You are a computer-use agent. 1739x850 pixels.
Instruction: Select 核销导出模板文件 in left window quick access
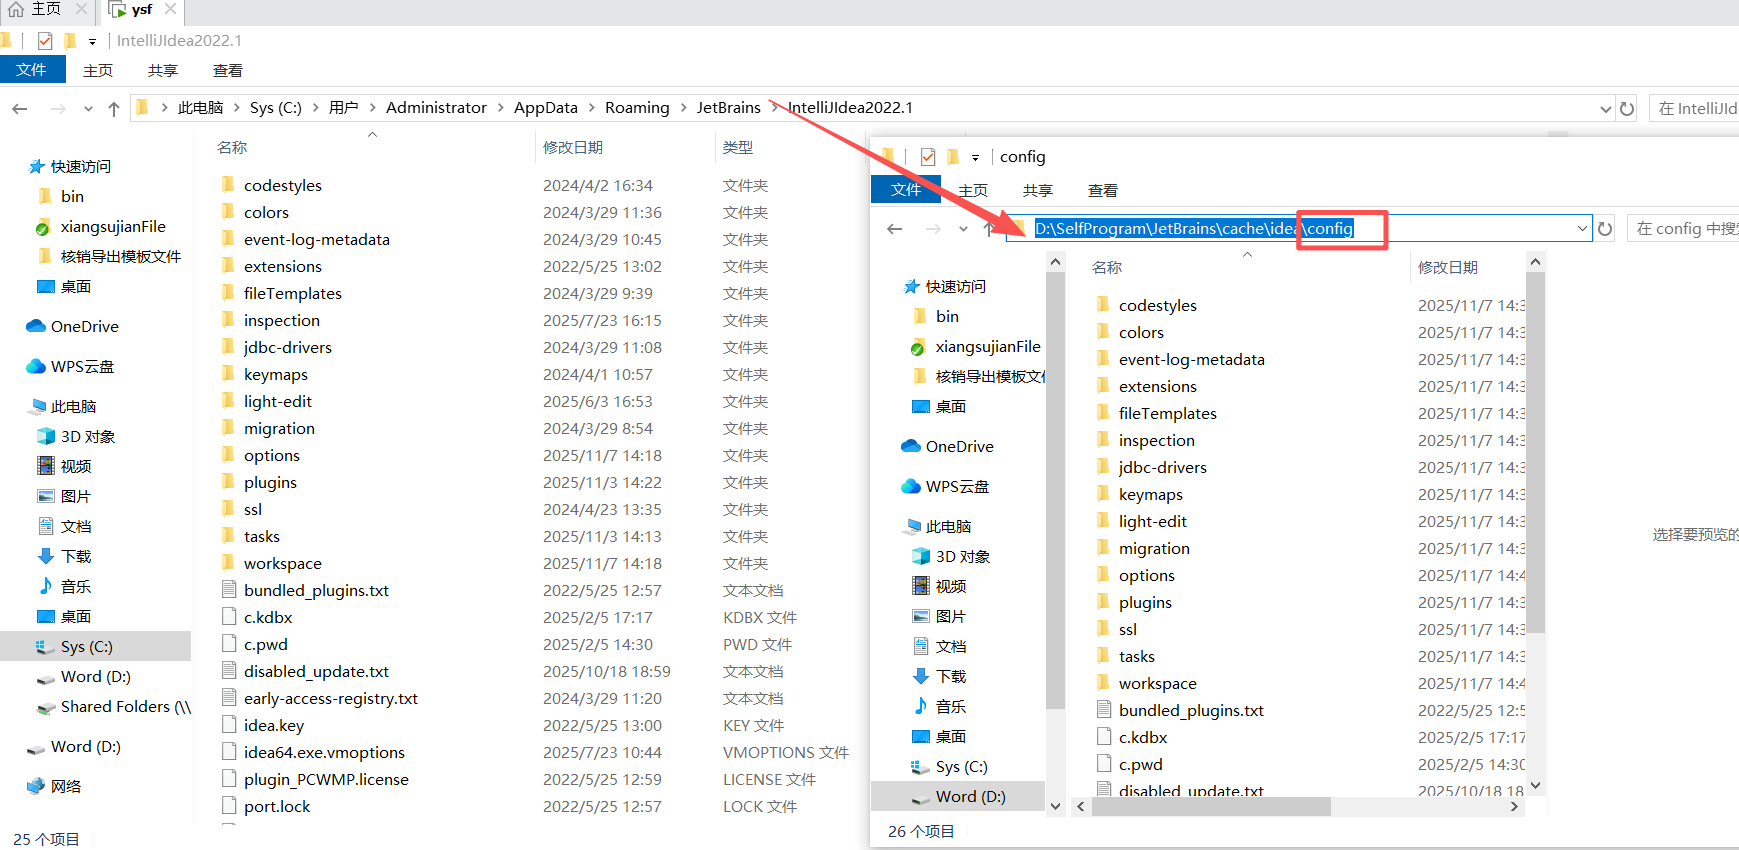click(x=109, y=256)
